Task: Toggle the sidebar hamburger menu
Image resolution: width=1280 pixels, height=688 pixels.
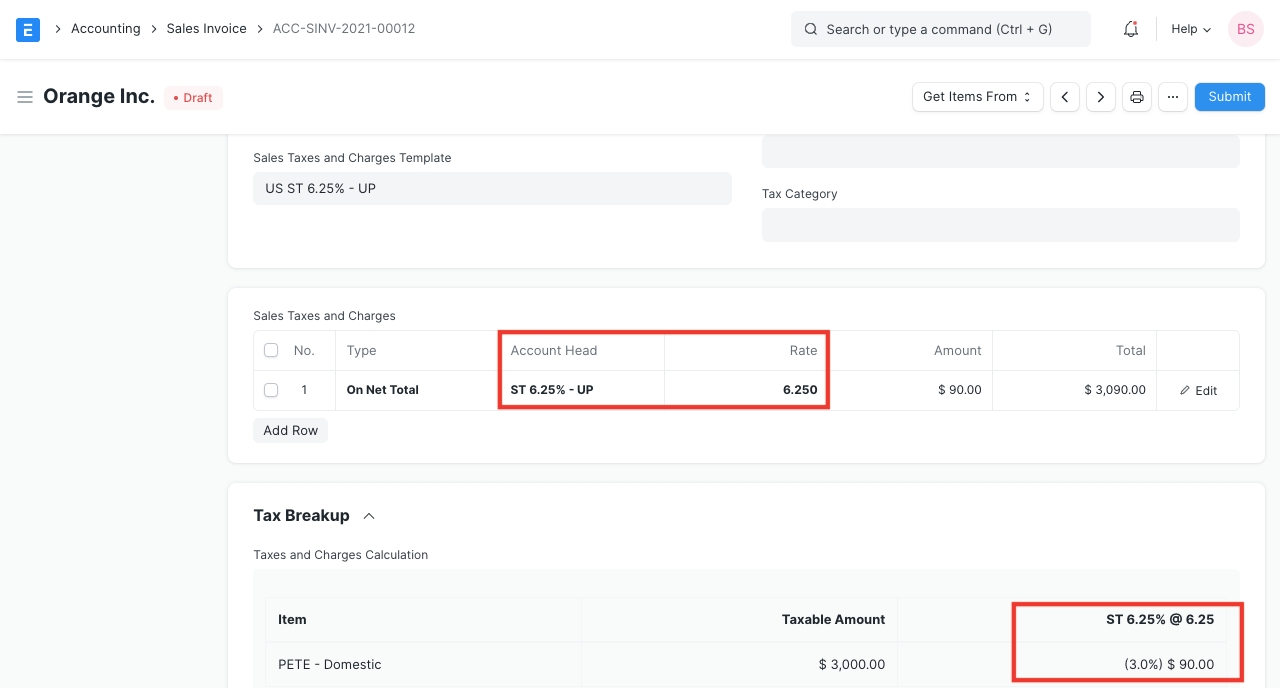Action: tap(25, 97)
